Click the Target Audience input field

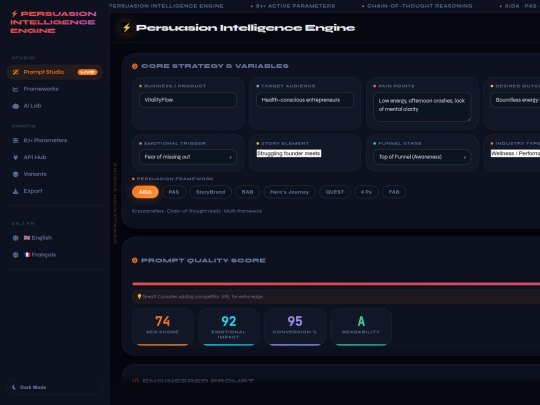(x=305, y=100)
